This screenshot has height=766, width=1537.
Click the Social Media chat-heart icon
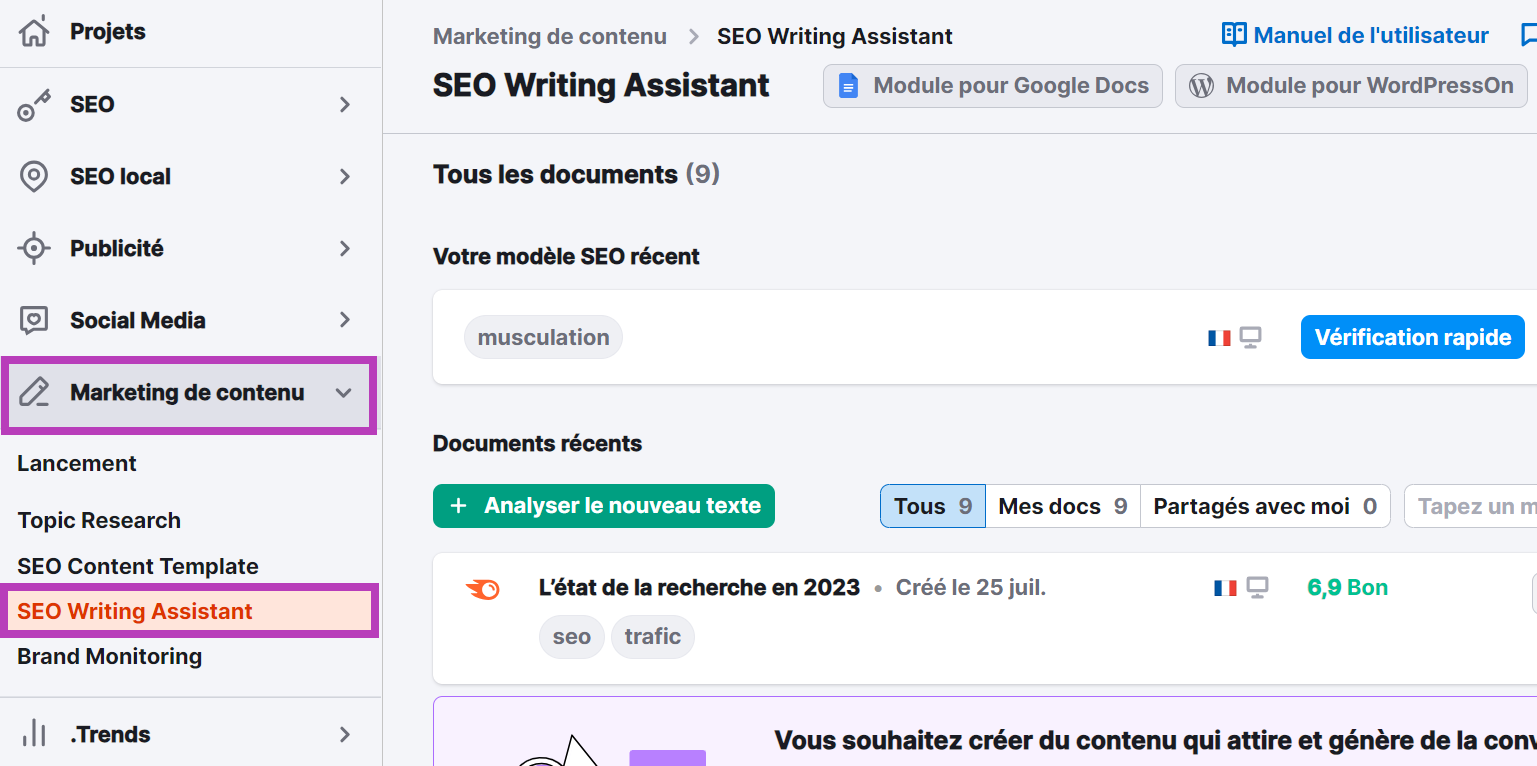tap(34, 321)
